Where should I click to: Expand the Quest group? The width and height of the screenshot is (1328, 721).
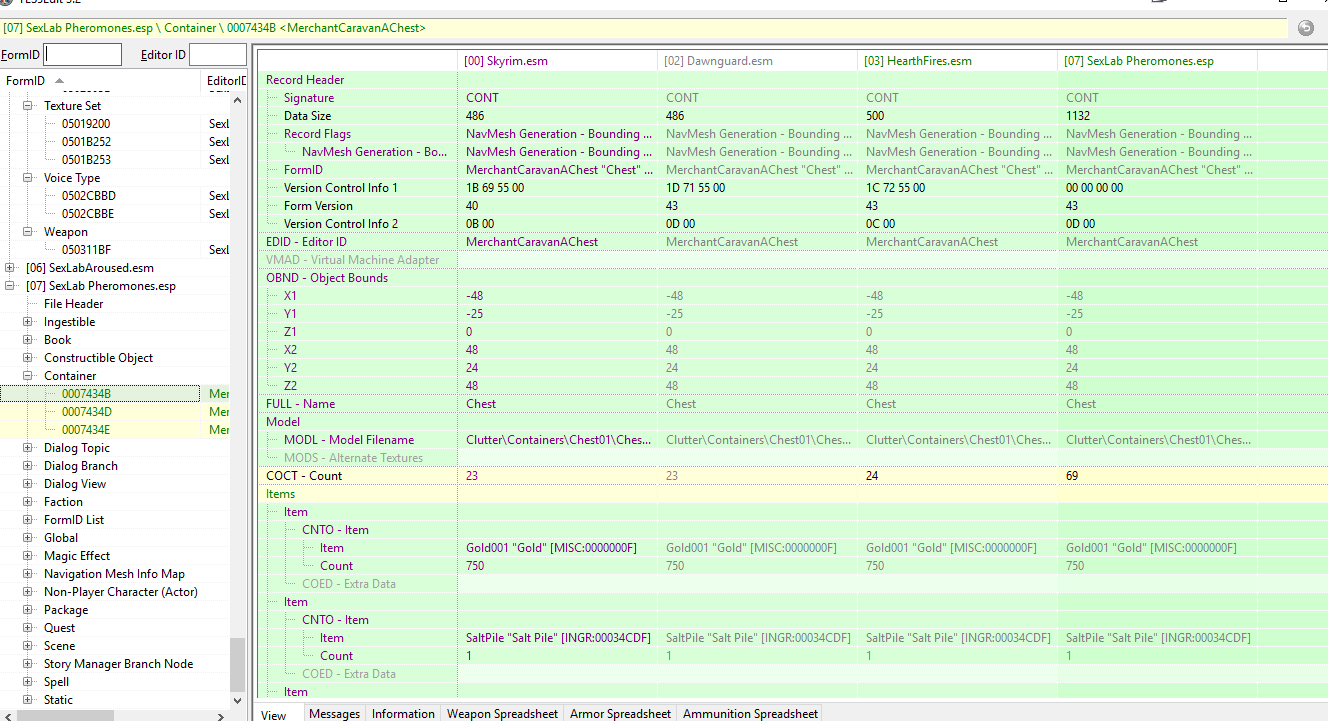[28, 628]
